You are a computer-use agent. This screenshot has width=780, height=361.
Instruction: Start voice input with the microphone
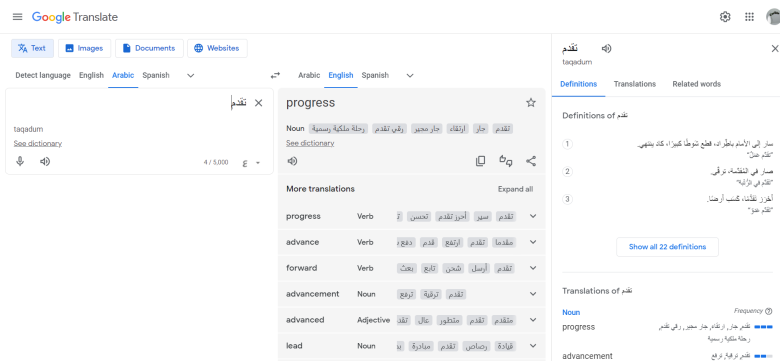(x=20, y=162)
